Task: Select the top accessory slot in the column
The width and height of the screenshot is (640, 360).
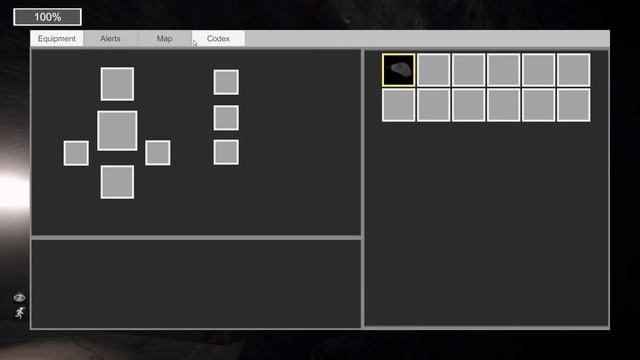Action: coord(226,82)
